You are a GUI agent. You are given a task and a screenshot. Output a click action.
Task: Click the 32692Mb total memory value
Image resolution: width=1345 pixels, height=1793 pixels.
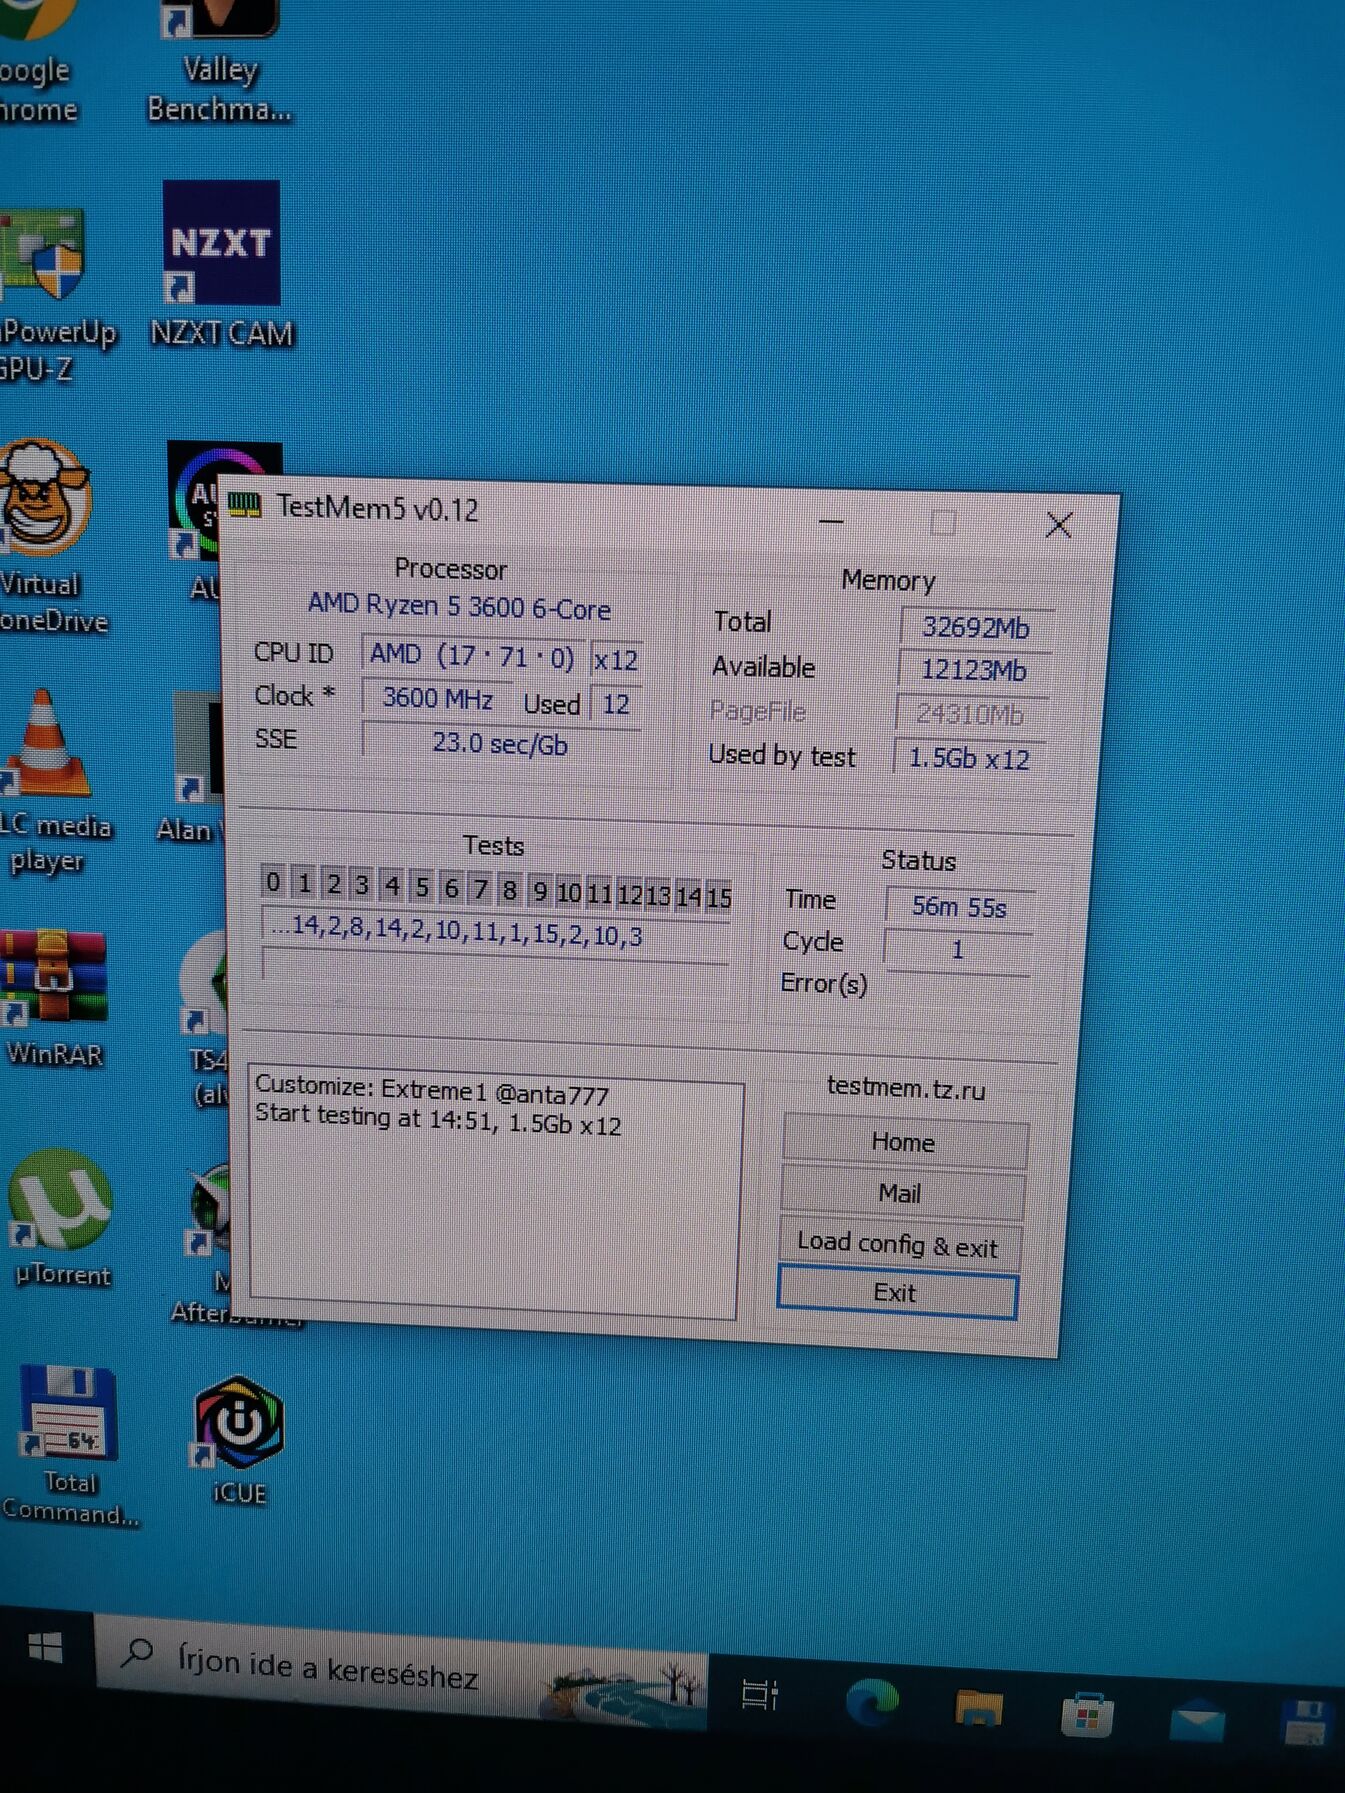pyautogui.click(x=976, y=627)
